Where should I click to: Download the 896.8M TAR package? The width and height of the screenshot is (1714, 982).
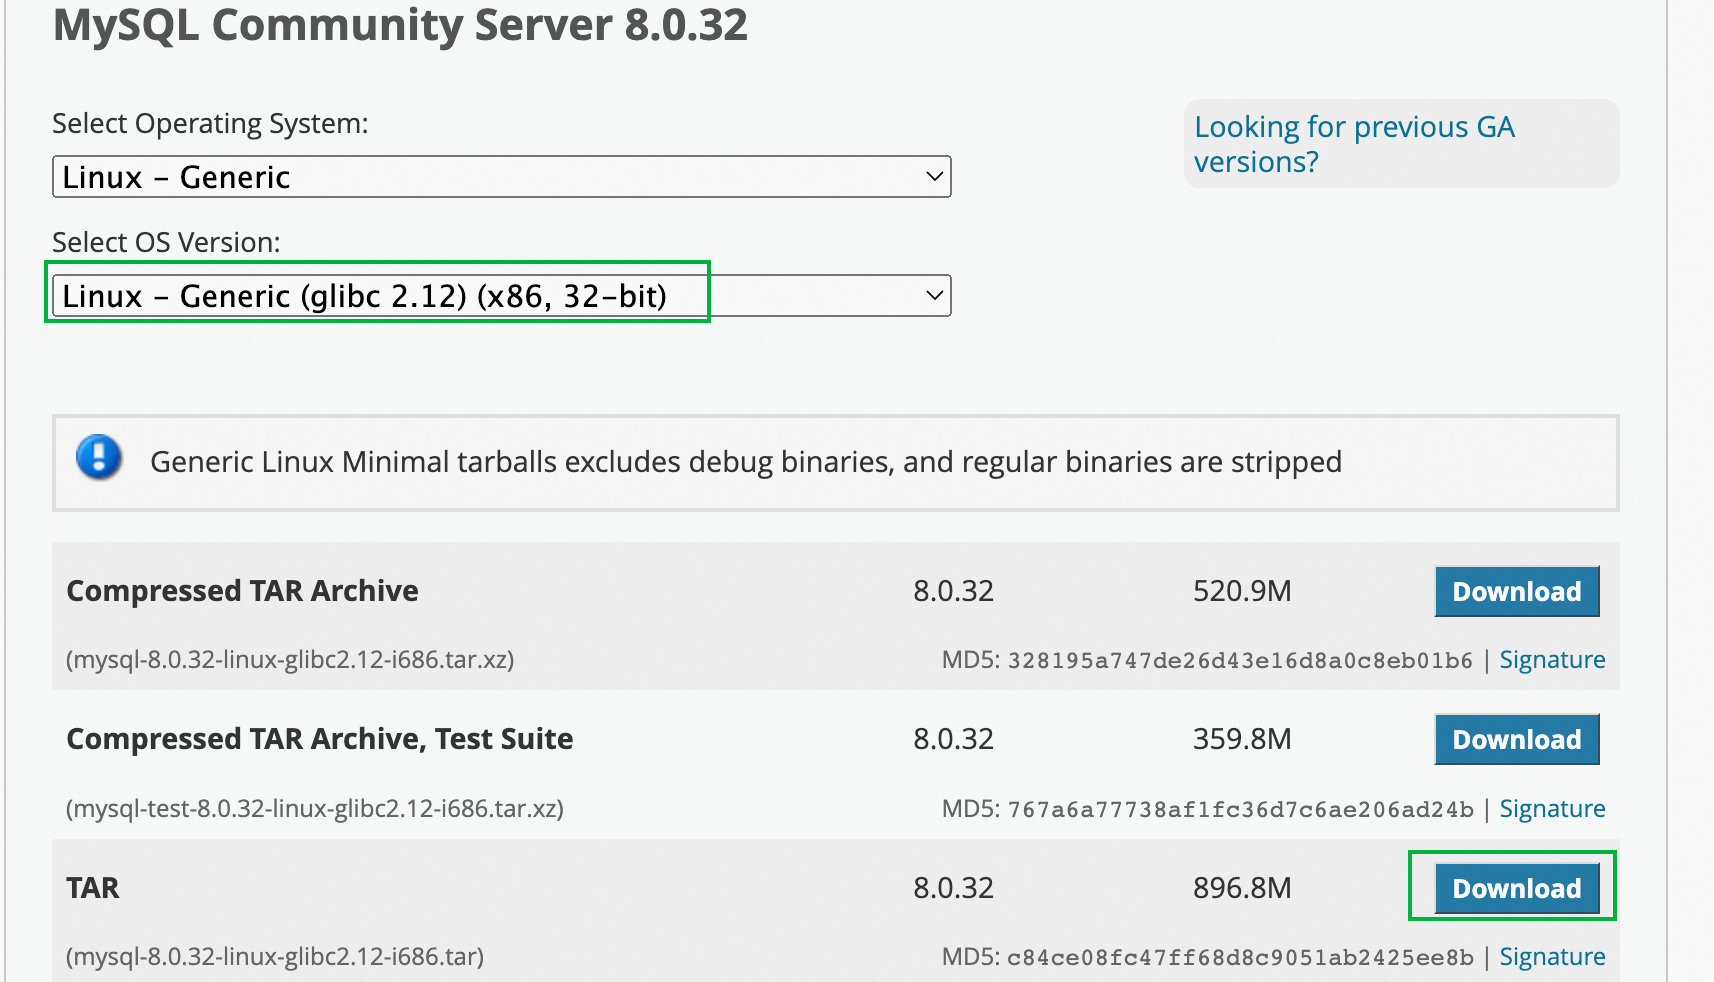coord(1516,888)
